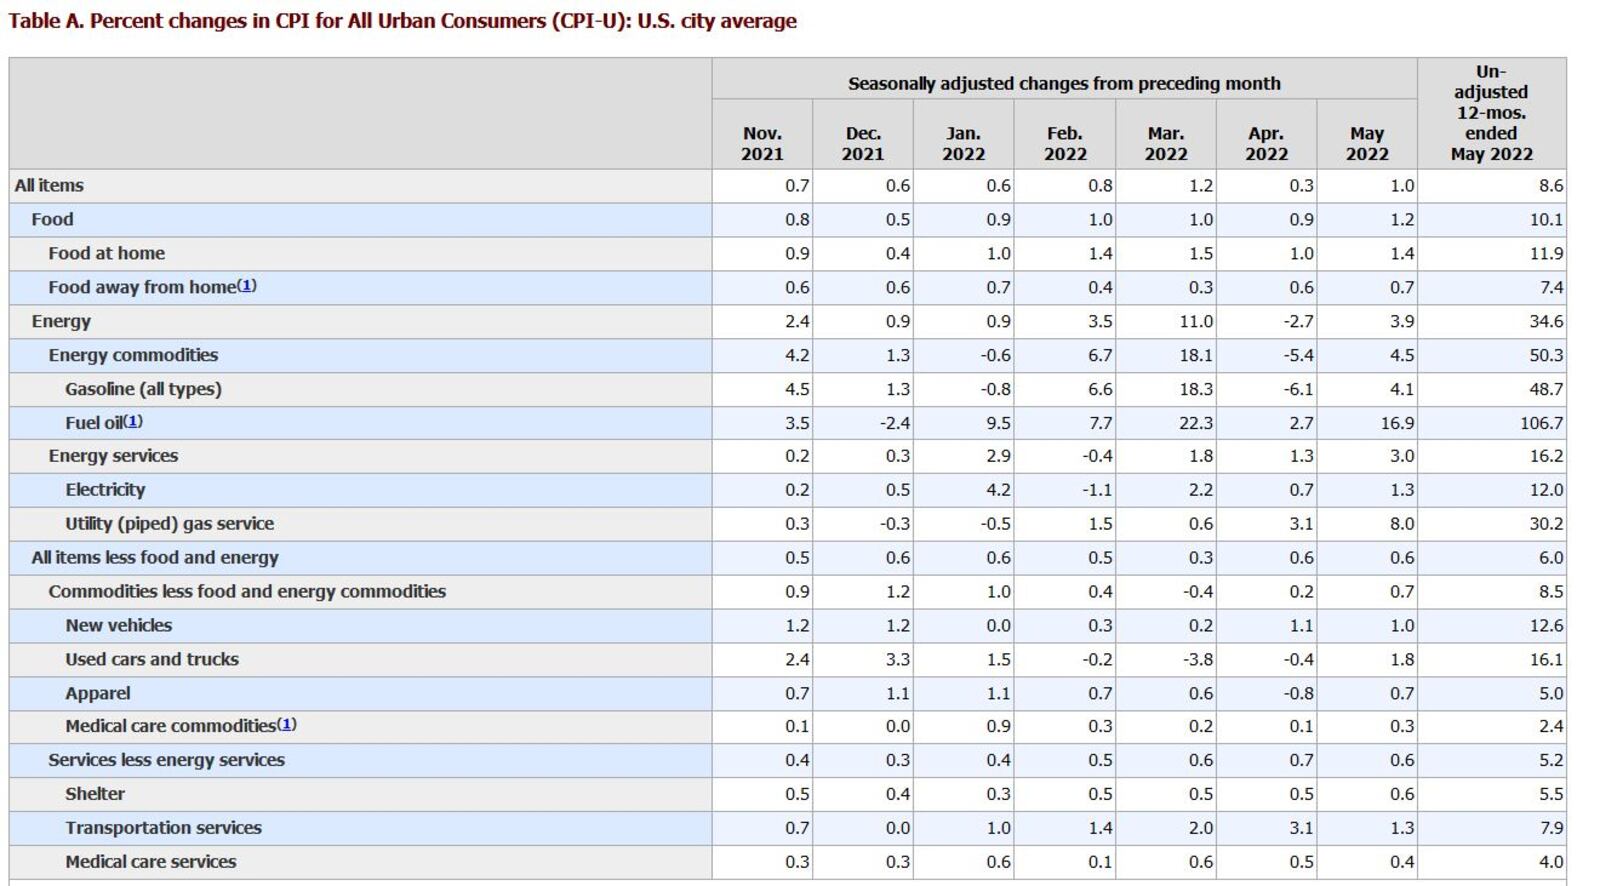Select the 'Apparel' row label

coord(97,694)
